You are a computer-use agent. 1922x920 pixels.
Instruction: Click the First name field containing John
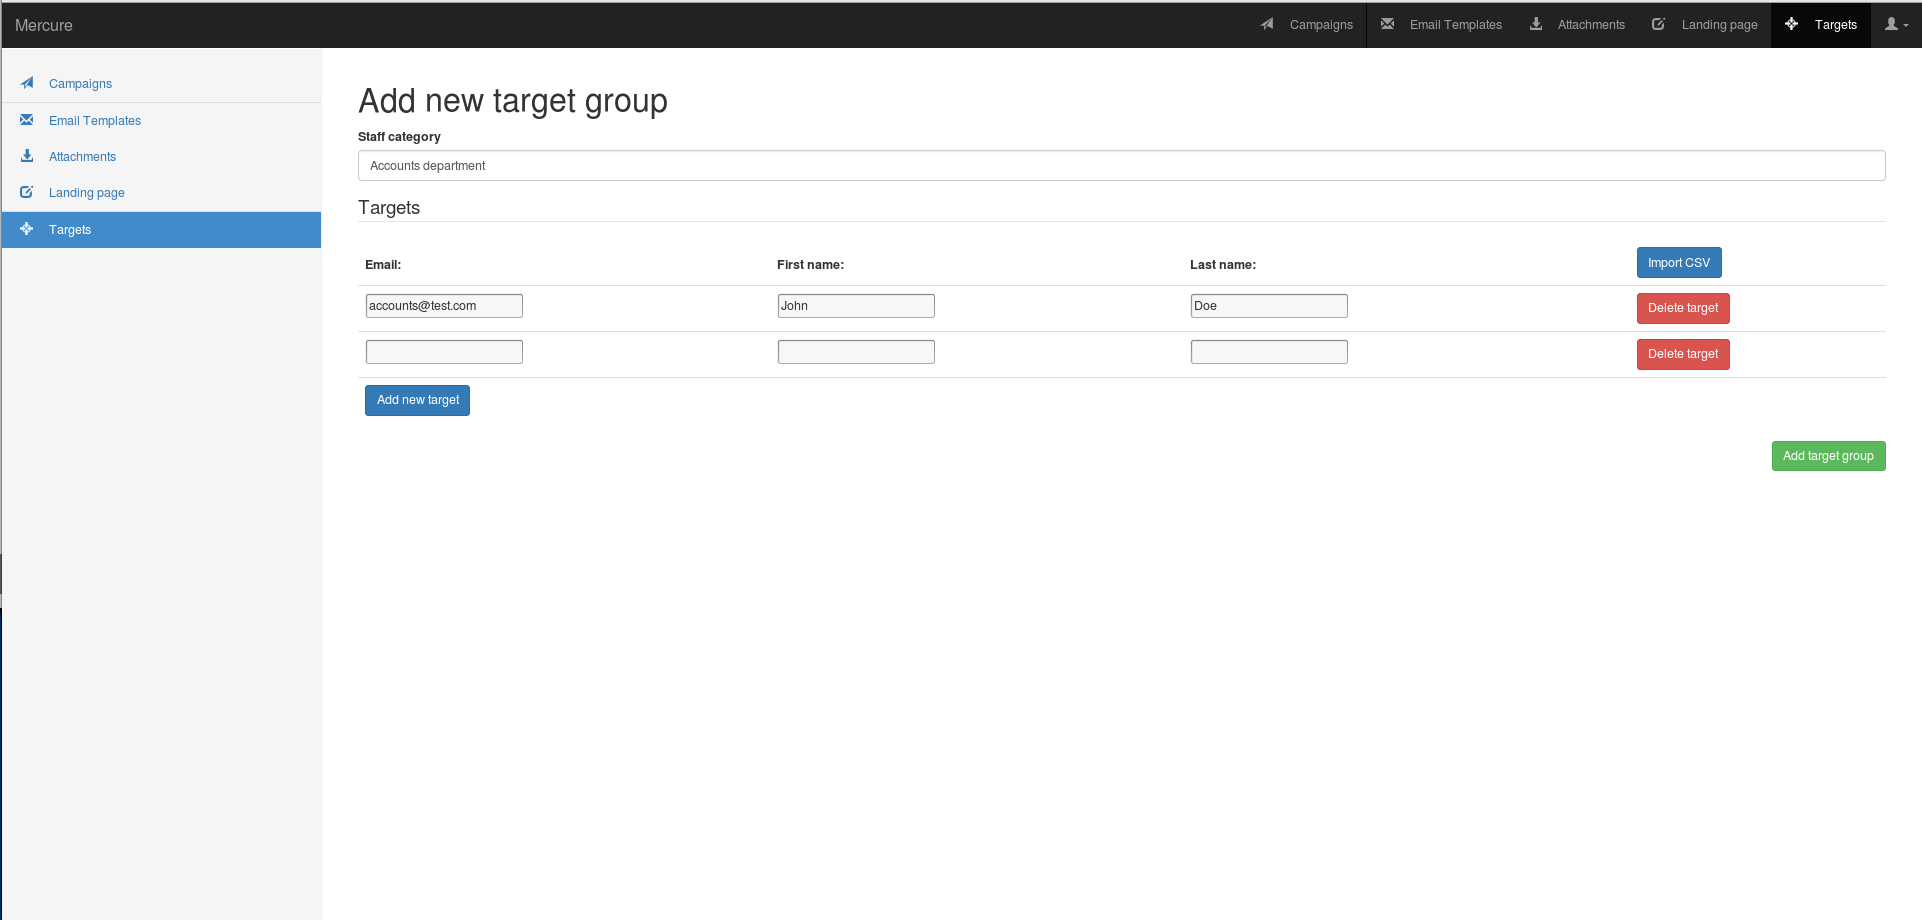tap(856, 306)
